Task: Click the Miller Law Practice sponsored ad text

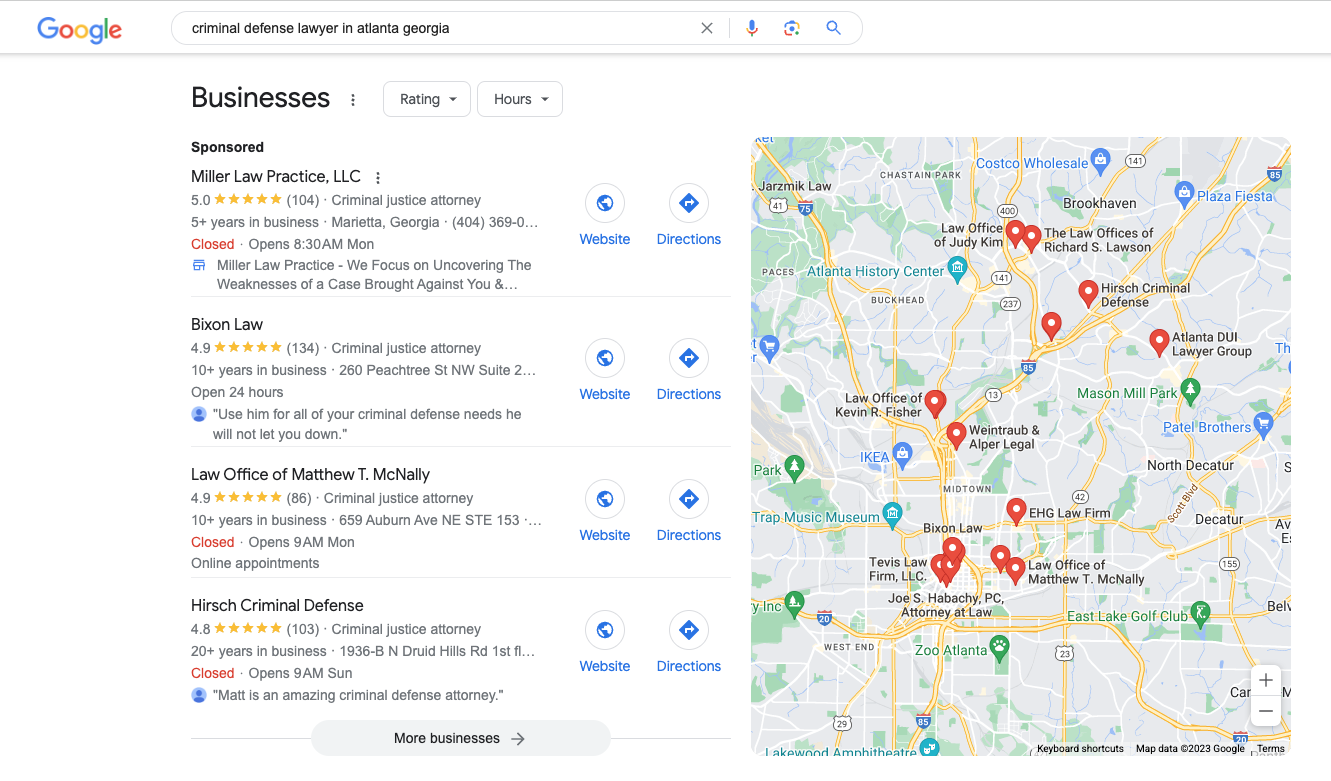Action: tap(374, 275)
